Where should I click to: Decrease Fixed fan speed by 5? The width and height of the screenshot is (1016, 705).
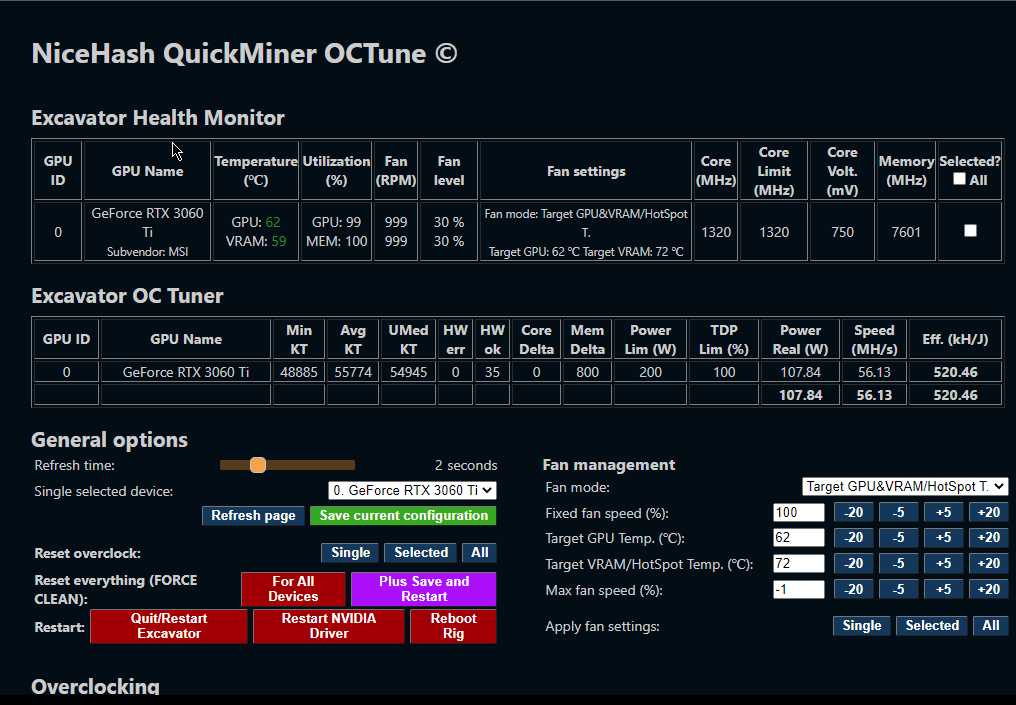coord(898,513)
